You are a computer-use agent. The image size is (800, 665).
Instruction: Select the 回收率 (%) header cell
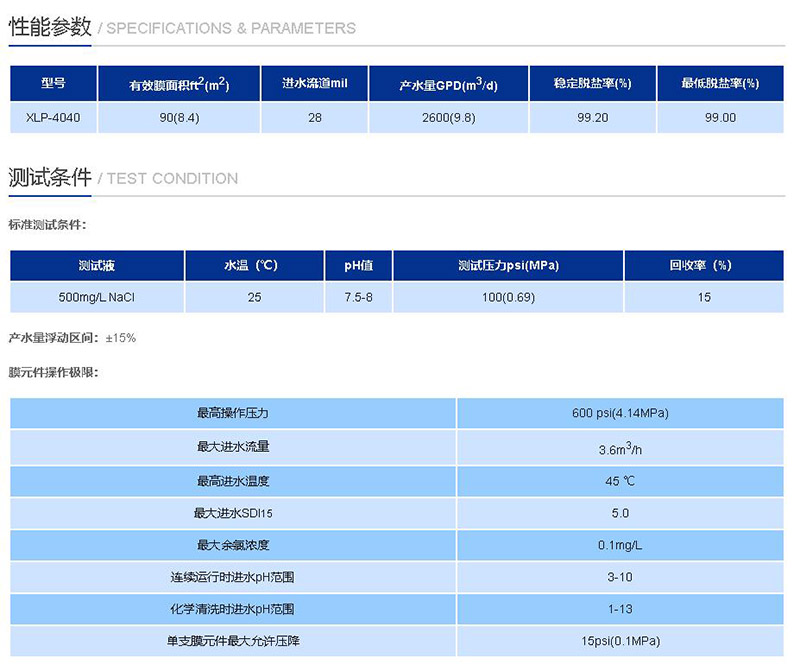pos(704,265)
